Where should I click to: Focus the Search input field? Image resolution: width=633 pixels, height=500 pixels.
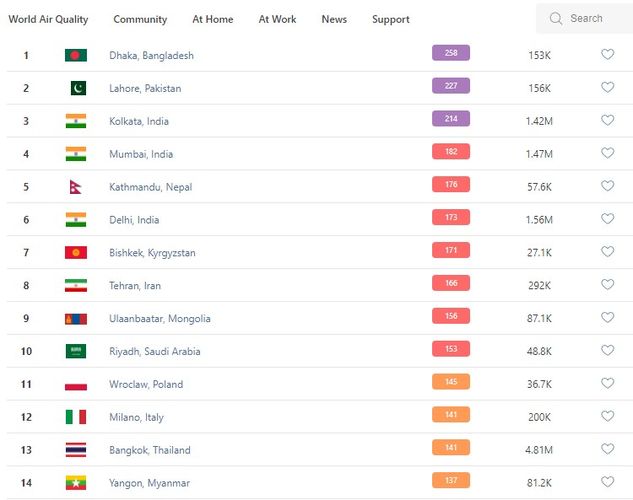point(592,18)
